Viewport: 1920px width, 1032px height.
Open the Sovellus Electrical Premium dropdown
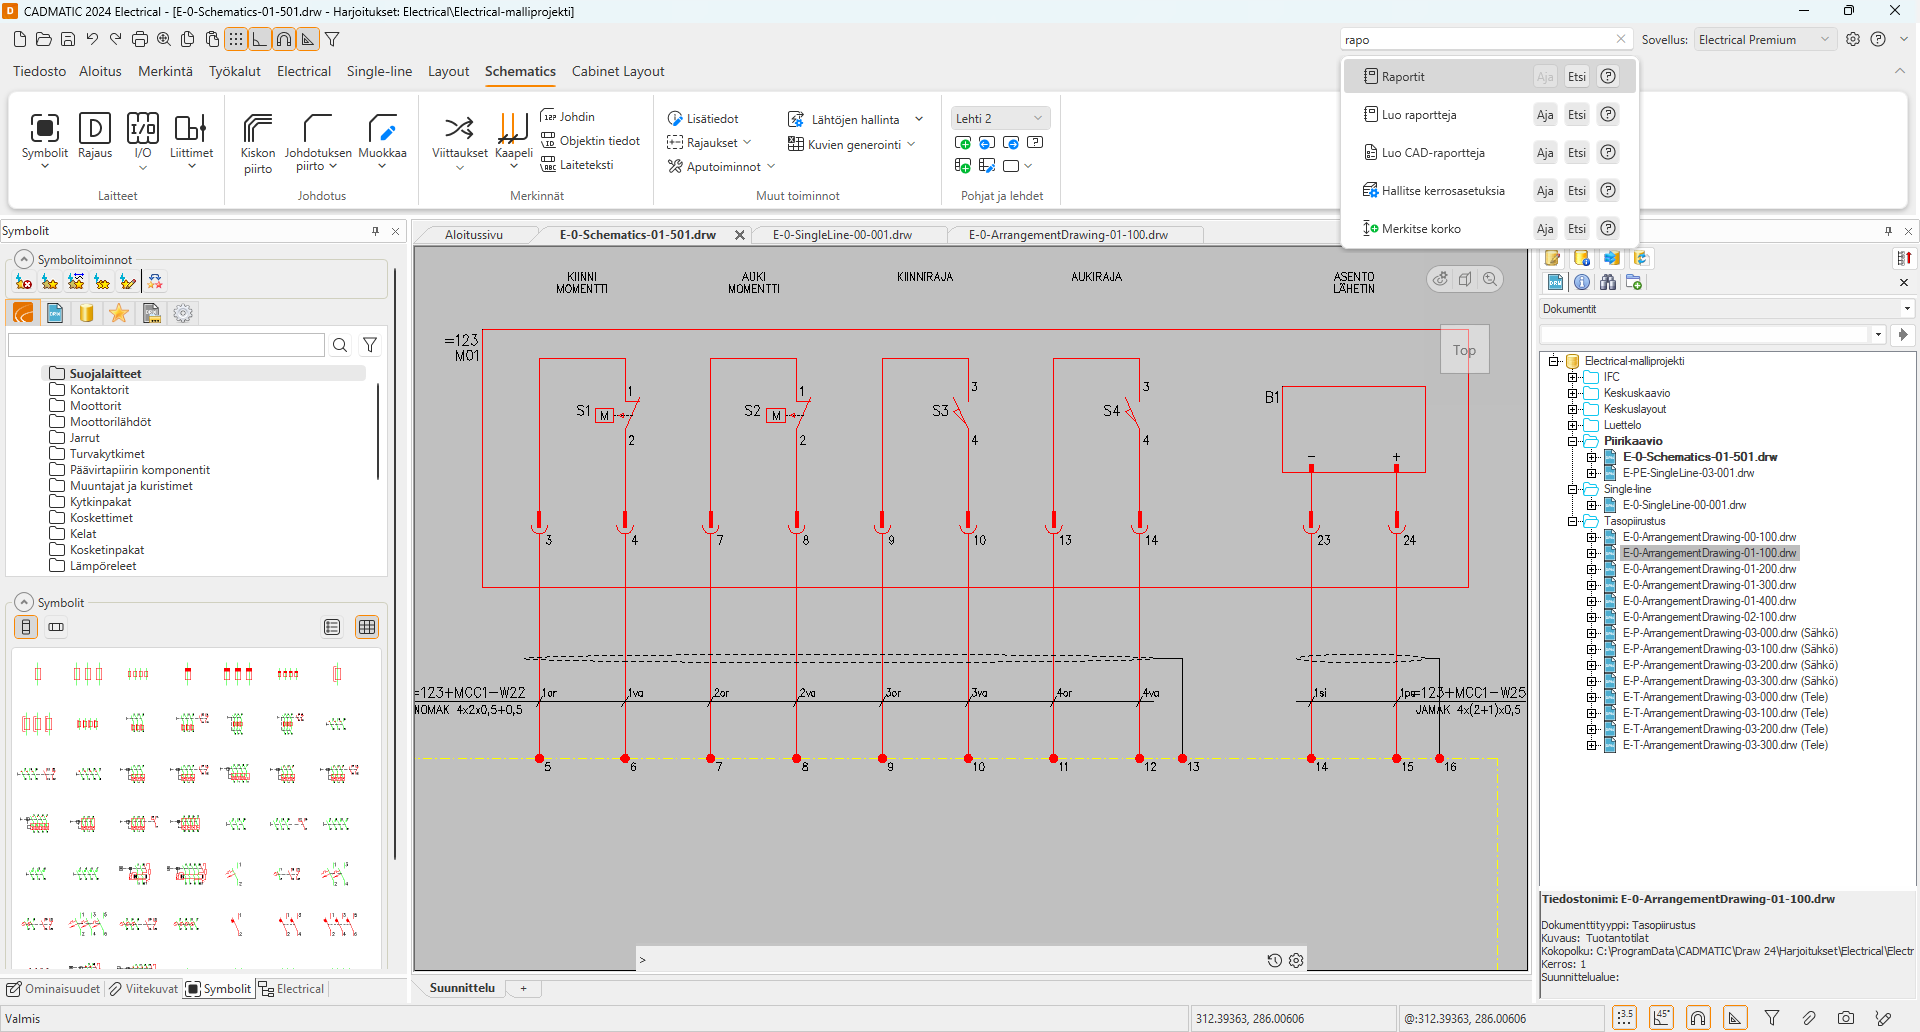[1764, 40]
